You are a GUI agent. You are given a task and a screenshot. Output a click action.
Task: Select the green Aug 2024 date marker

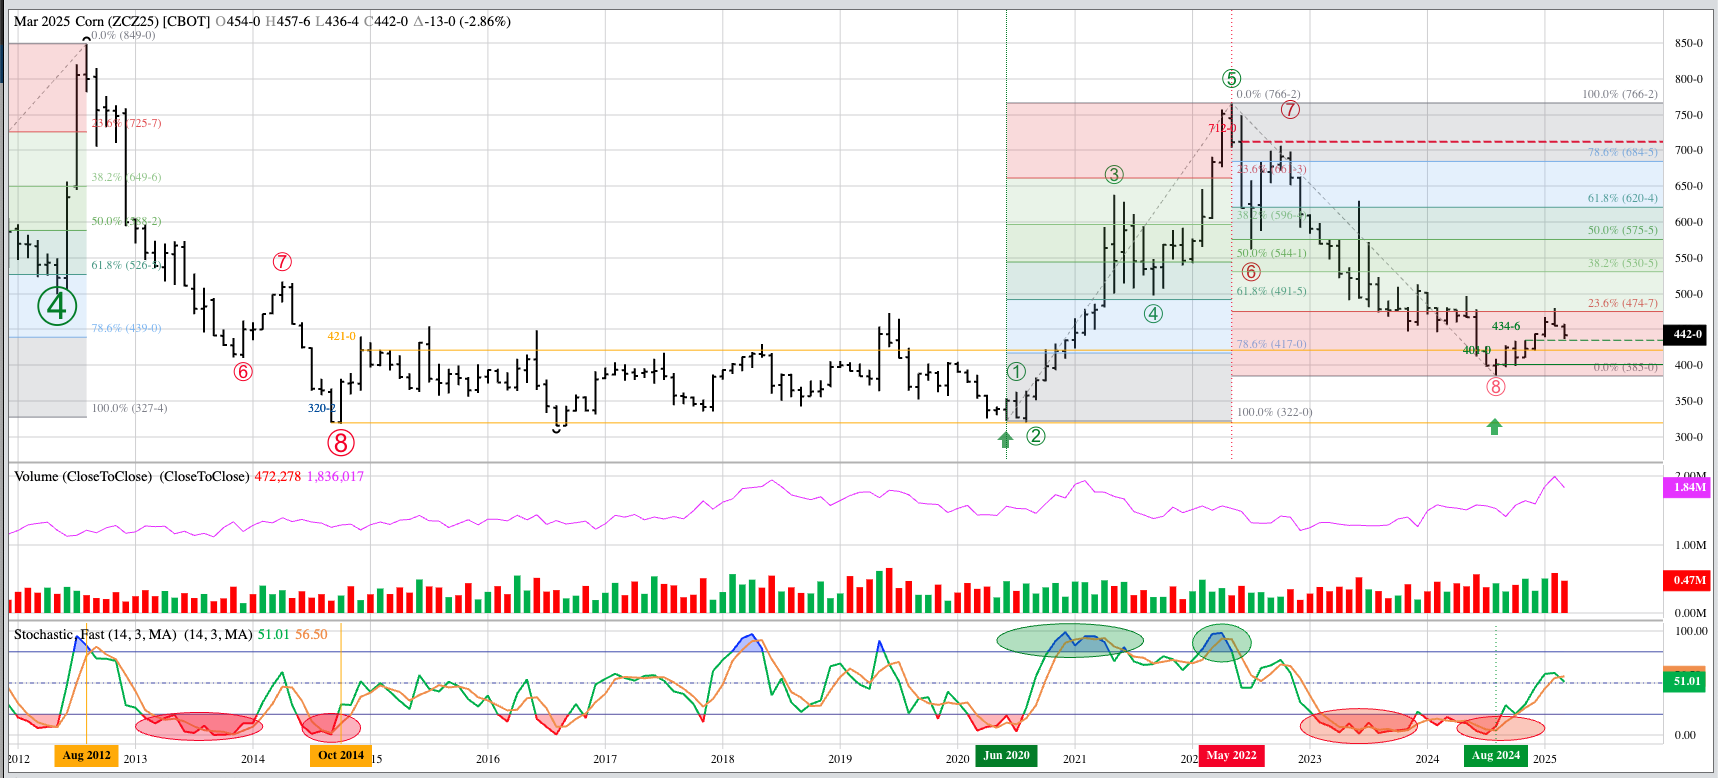pos(1495,756)
